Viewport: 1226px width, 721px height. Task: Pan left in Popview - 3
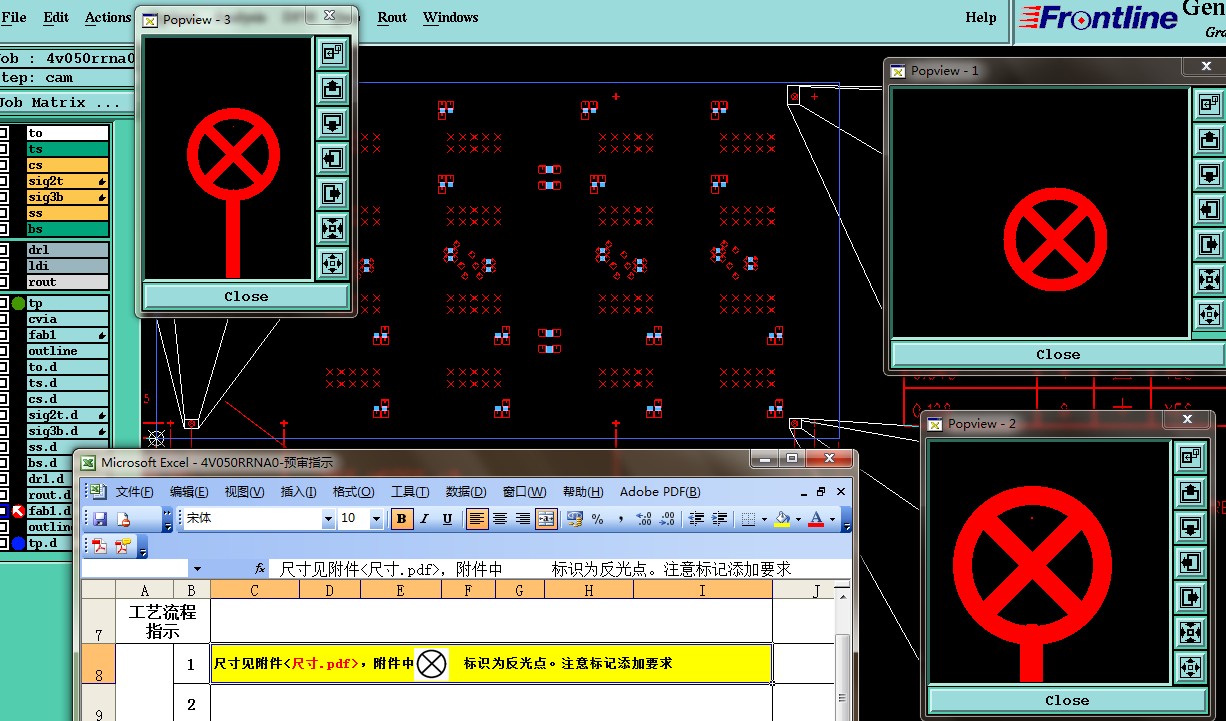coord(332,158)
